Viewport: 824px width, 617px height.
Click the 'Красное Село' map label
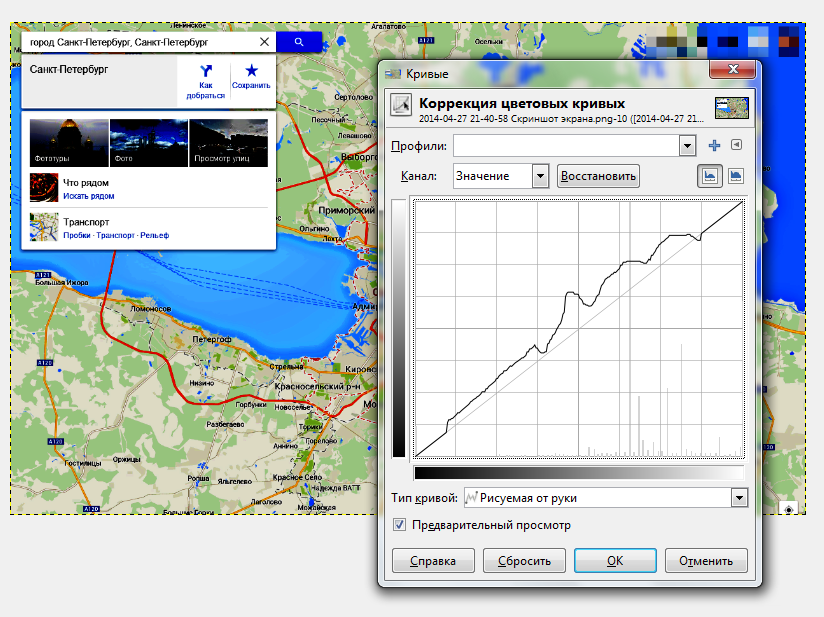(x=297, y=477)
